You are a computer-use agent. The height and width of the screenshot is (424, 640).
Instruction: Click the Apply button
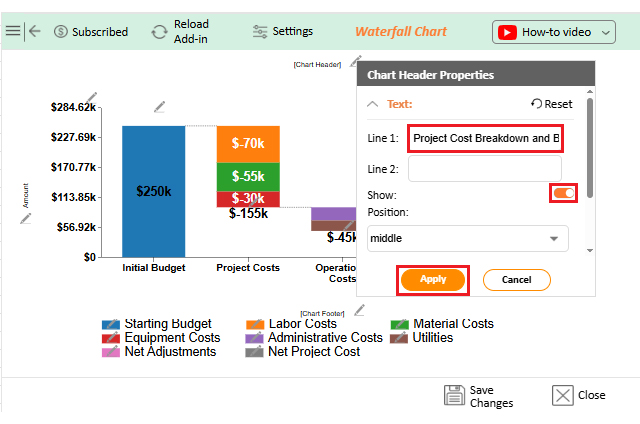(433, 279)
